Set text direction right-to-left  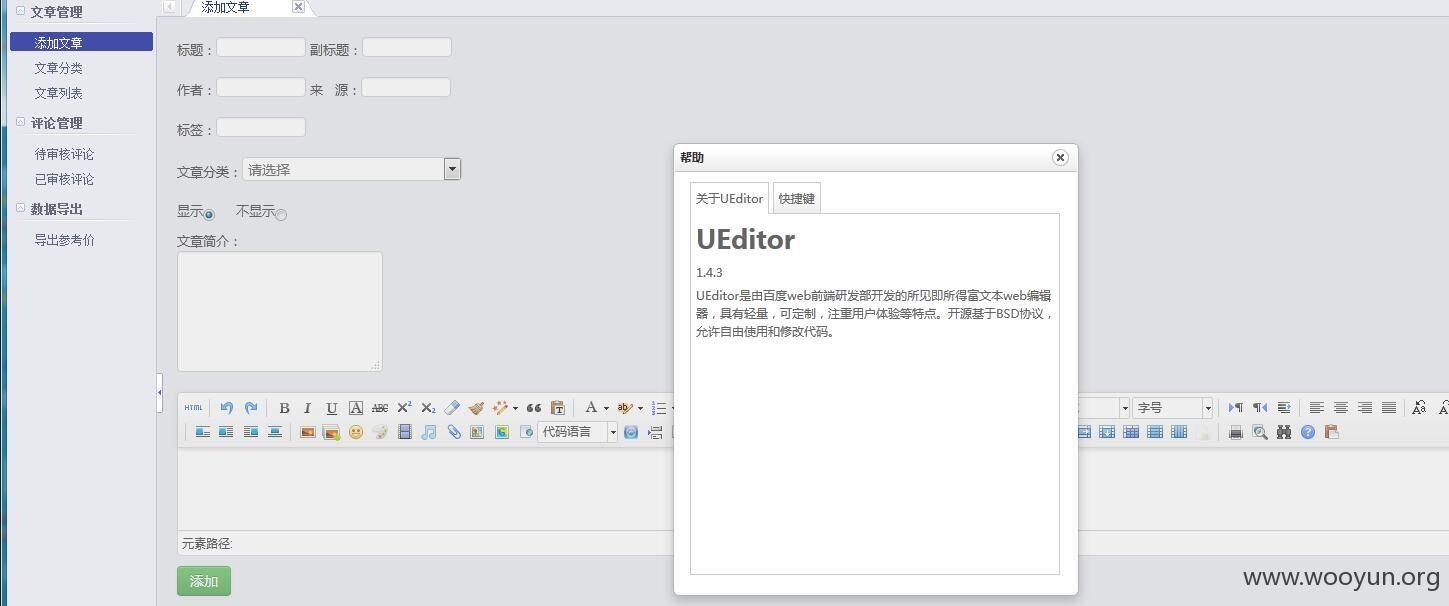coord(1259,407)
